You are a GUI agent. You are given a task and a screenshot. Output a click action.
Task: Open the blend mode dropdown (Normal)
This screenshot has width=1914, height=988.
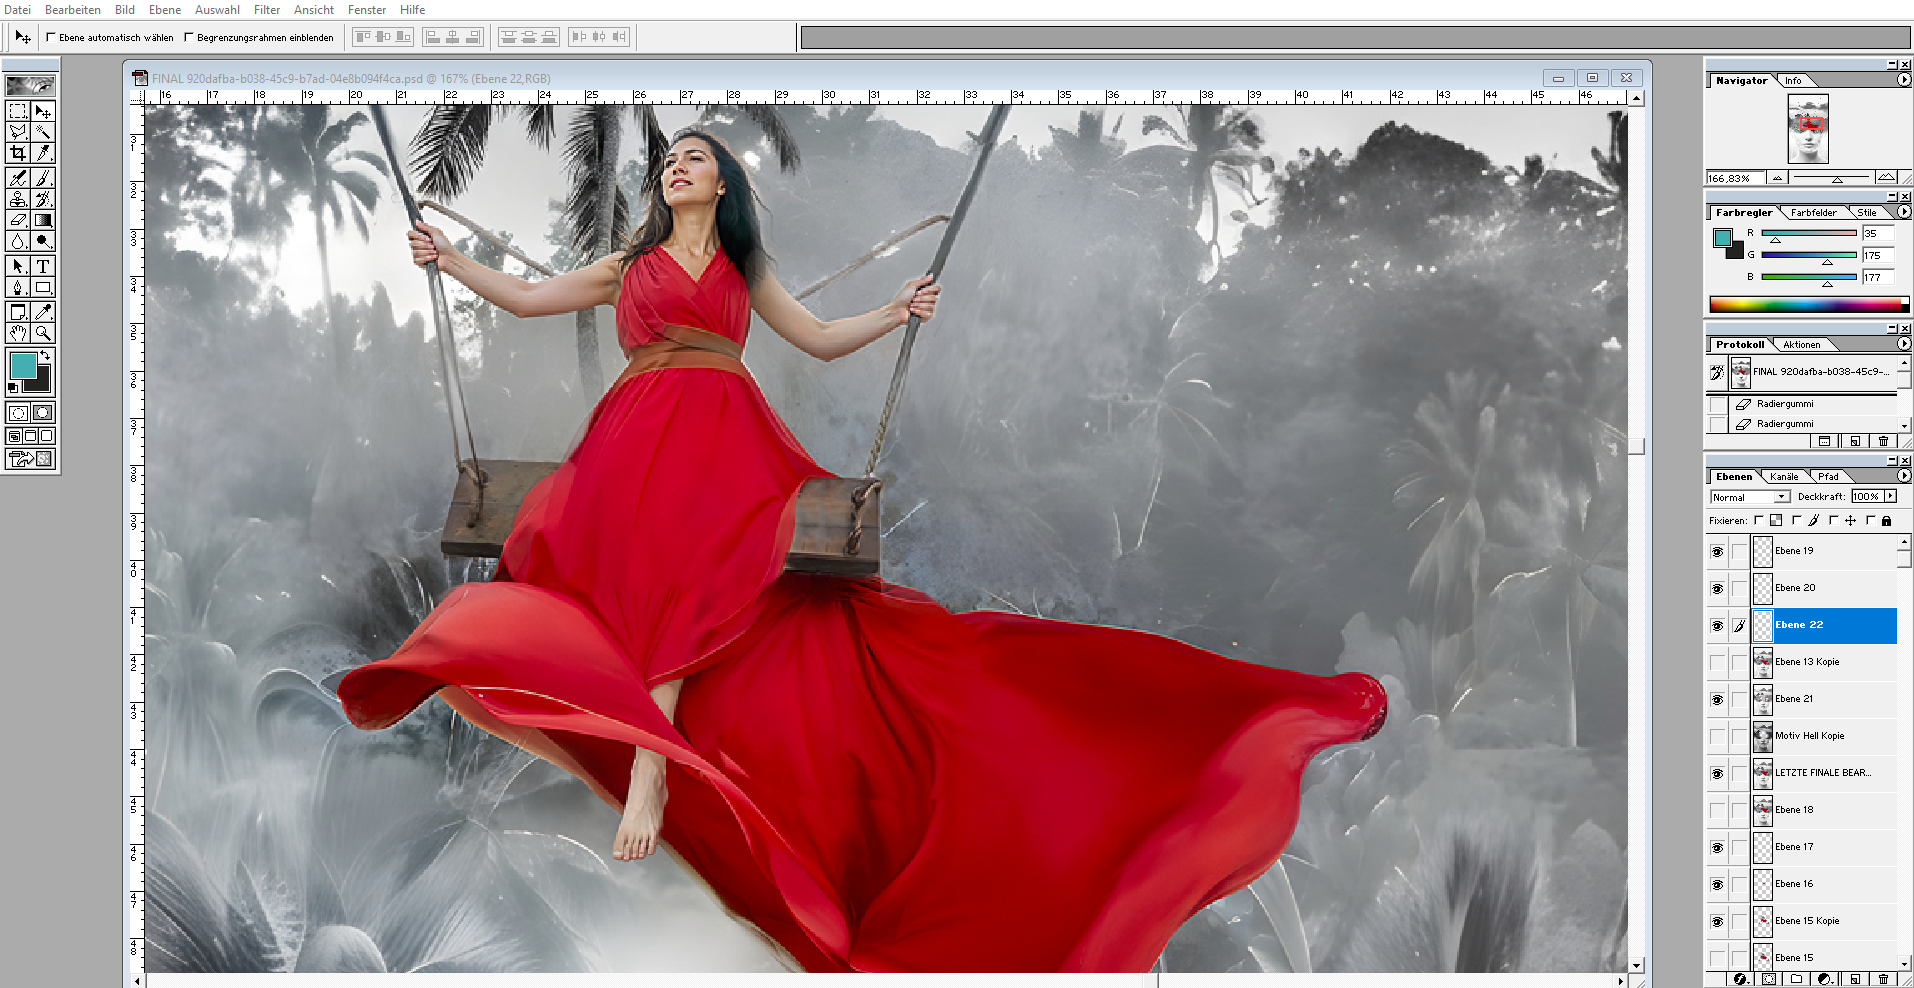coord(1749,497)
